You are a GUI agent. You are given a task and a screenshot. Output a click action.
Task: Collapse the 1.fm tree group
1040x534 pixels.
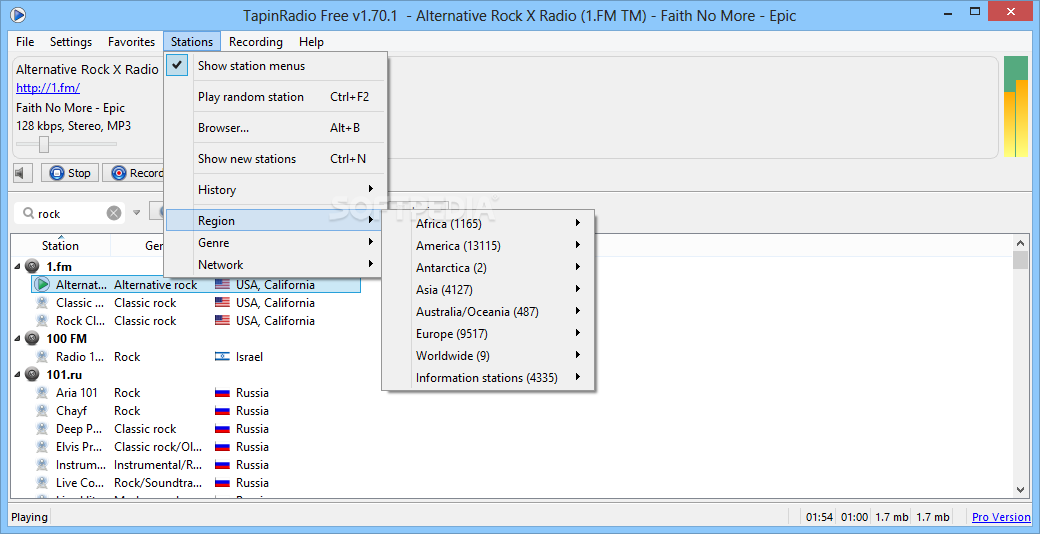click(x=17, y=267)
